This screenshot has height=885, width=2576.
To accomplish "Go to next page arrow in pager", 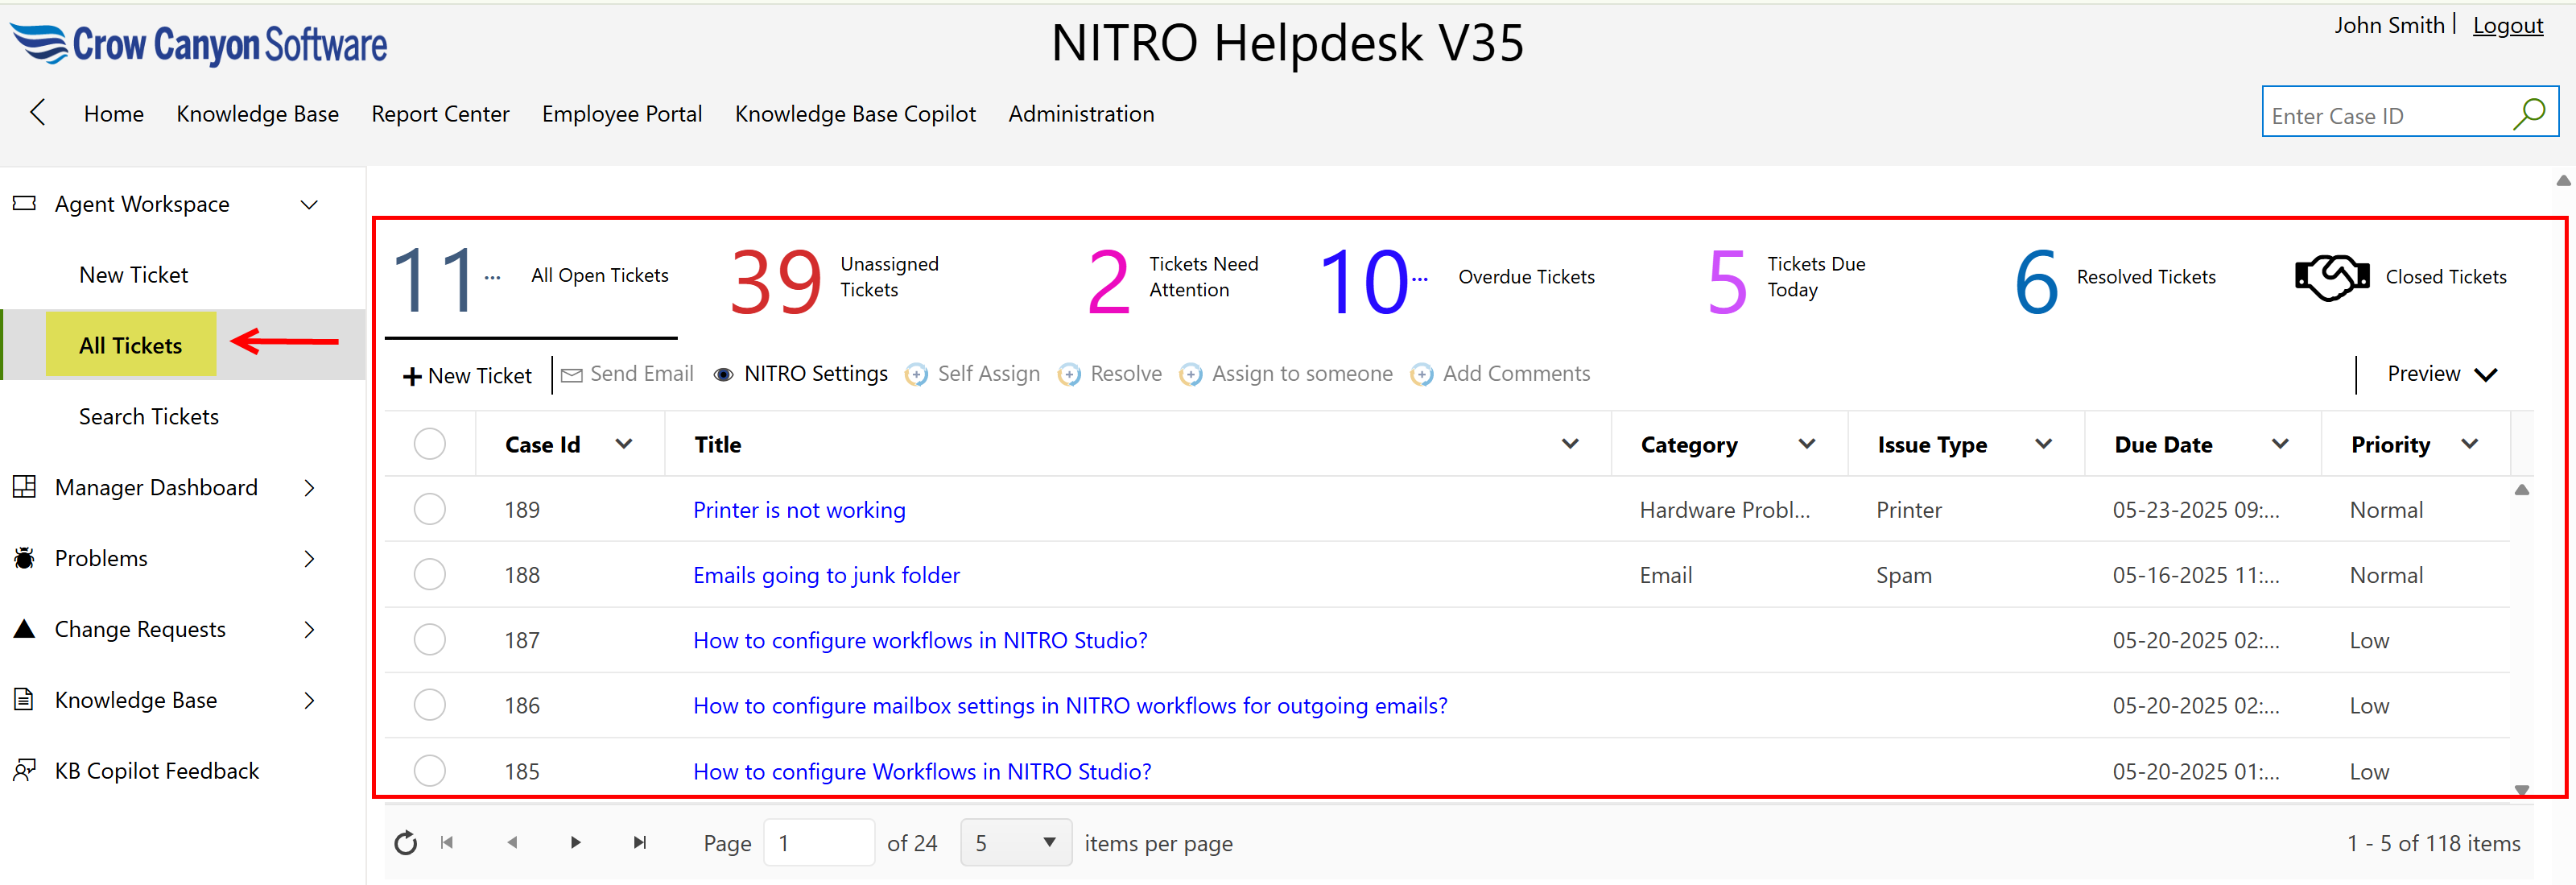I will 575,843.
